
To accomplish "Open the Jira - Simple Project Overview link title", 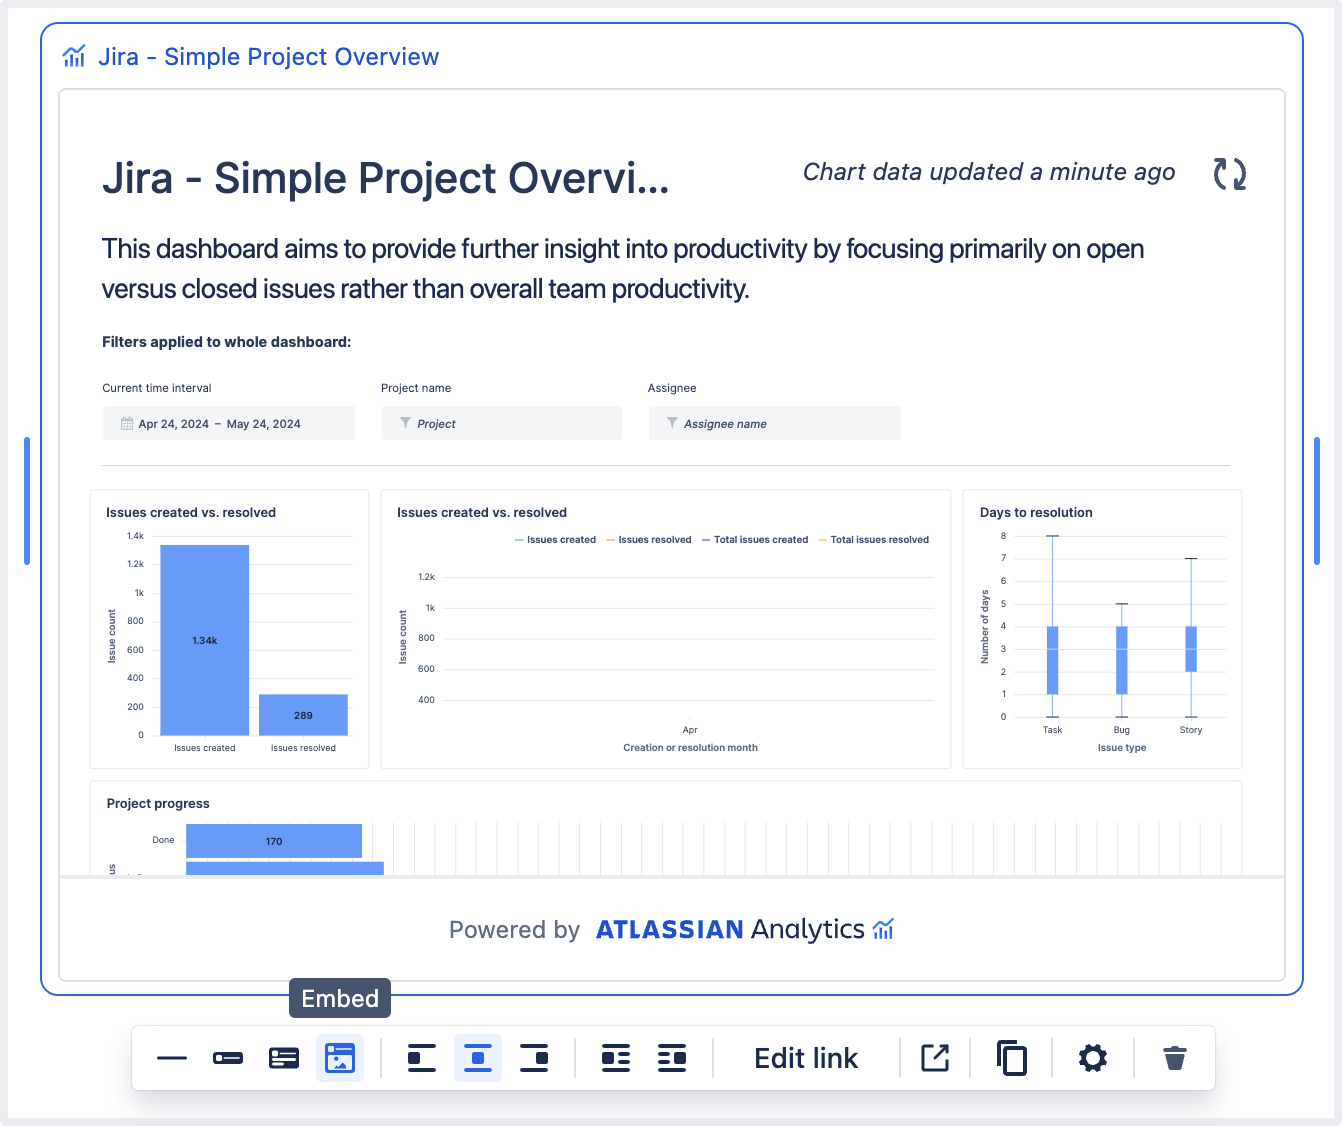I will [x=268, y=57].
